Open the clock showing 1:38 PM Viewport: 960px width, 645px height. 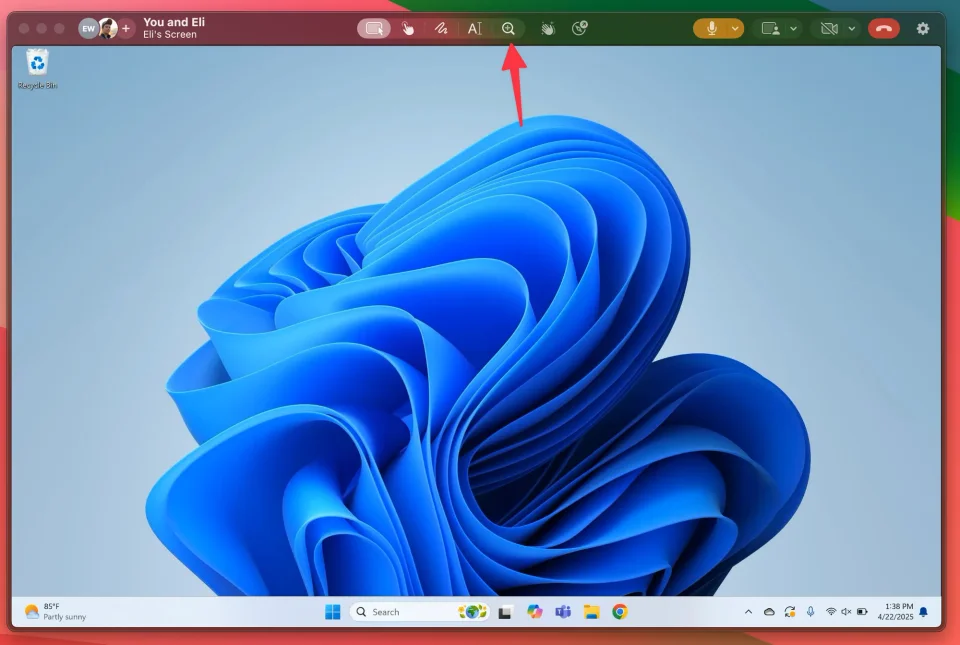(x=895, y=611)
